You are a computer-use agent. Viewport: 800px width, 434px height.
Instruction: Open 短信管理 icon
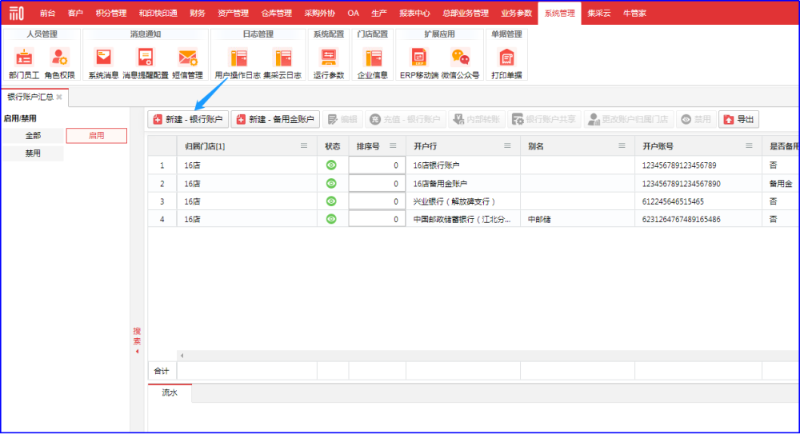click(187, 63)
